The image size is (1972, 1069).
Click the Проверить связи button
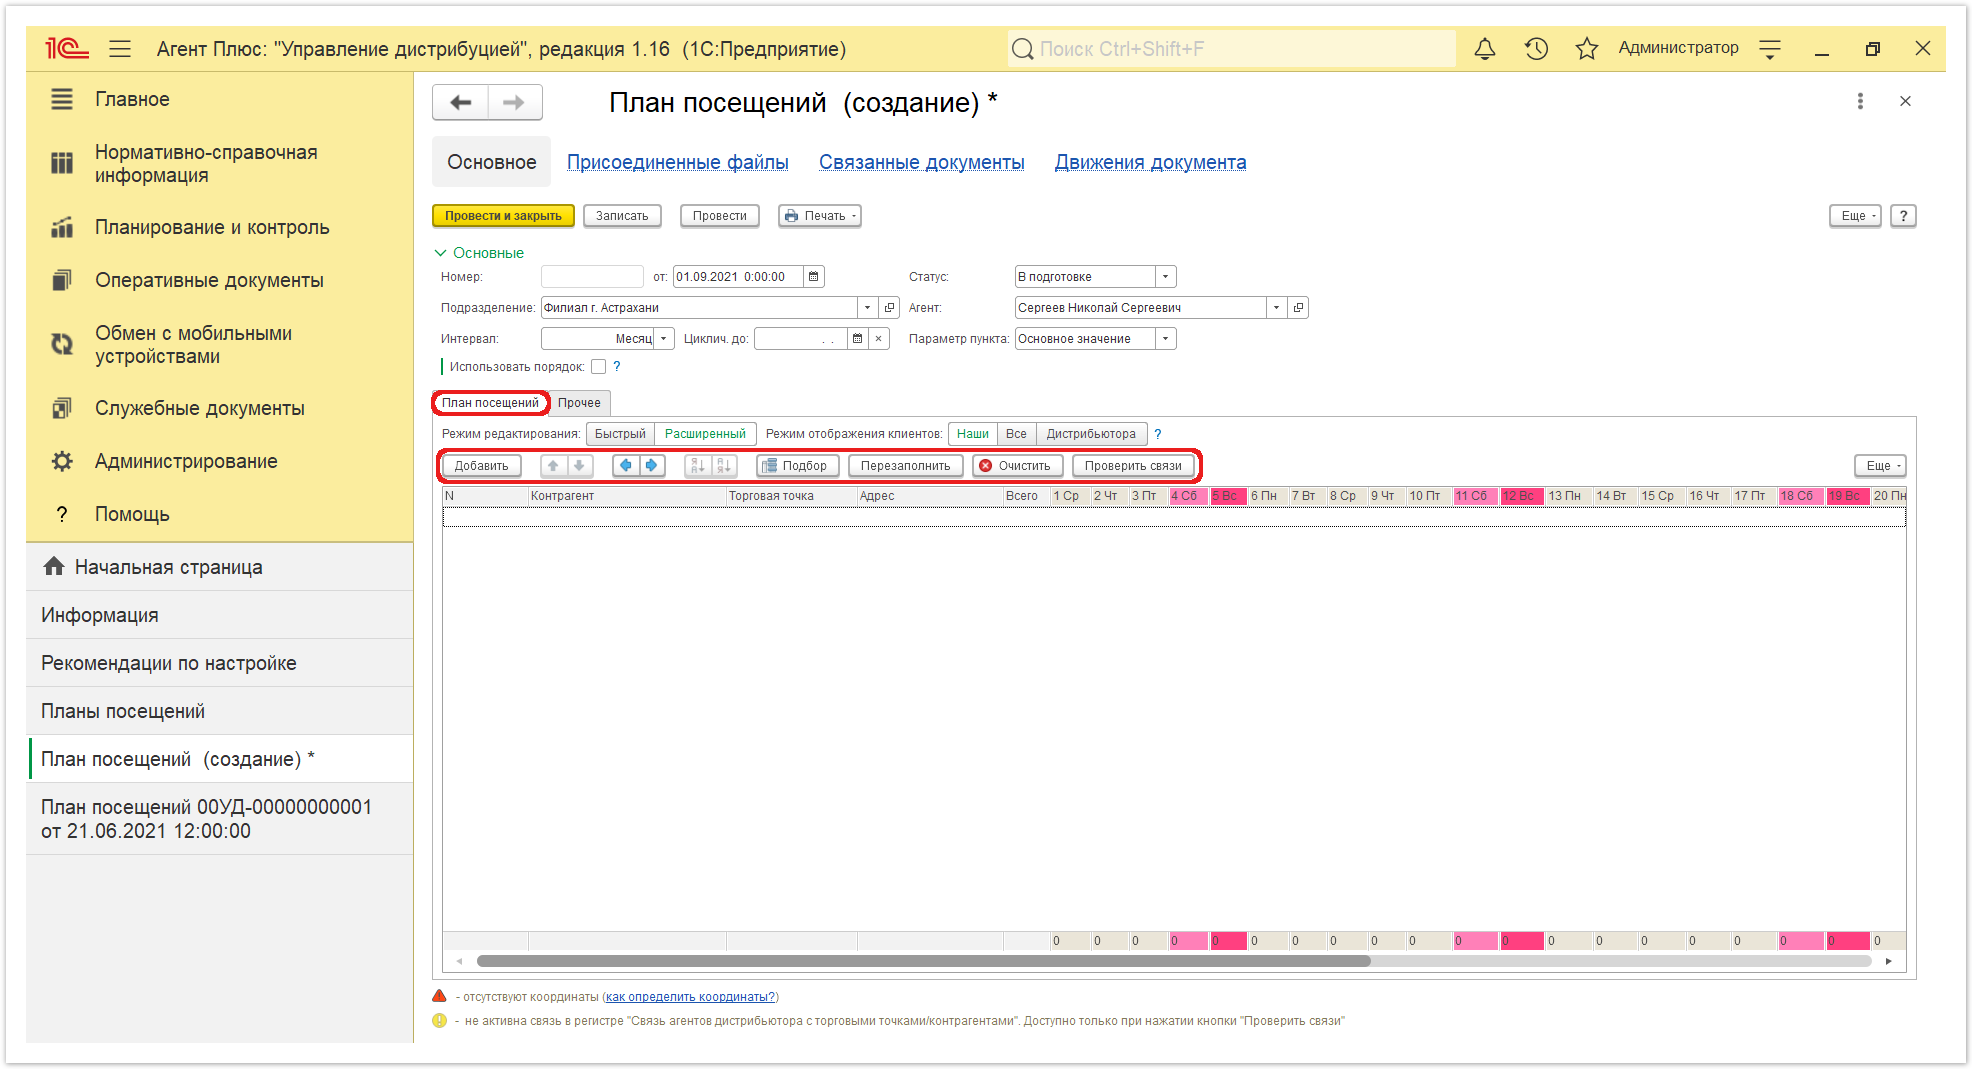1133,466
